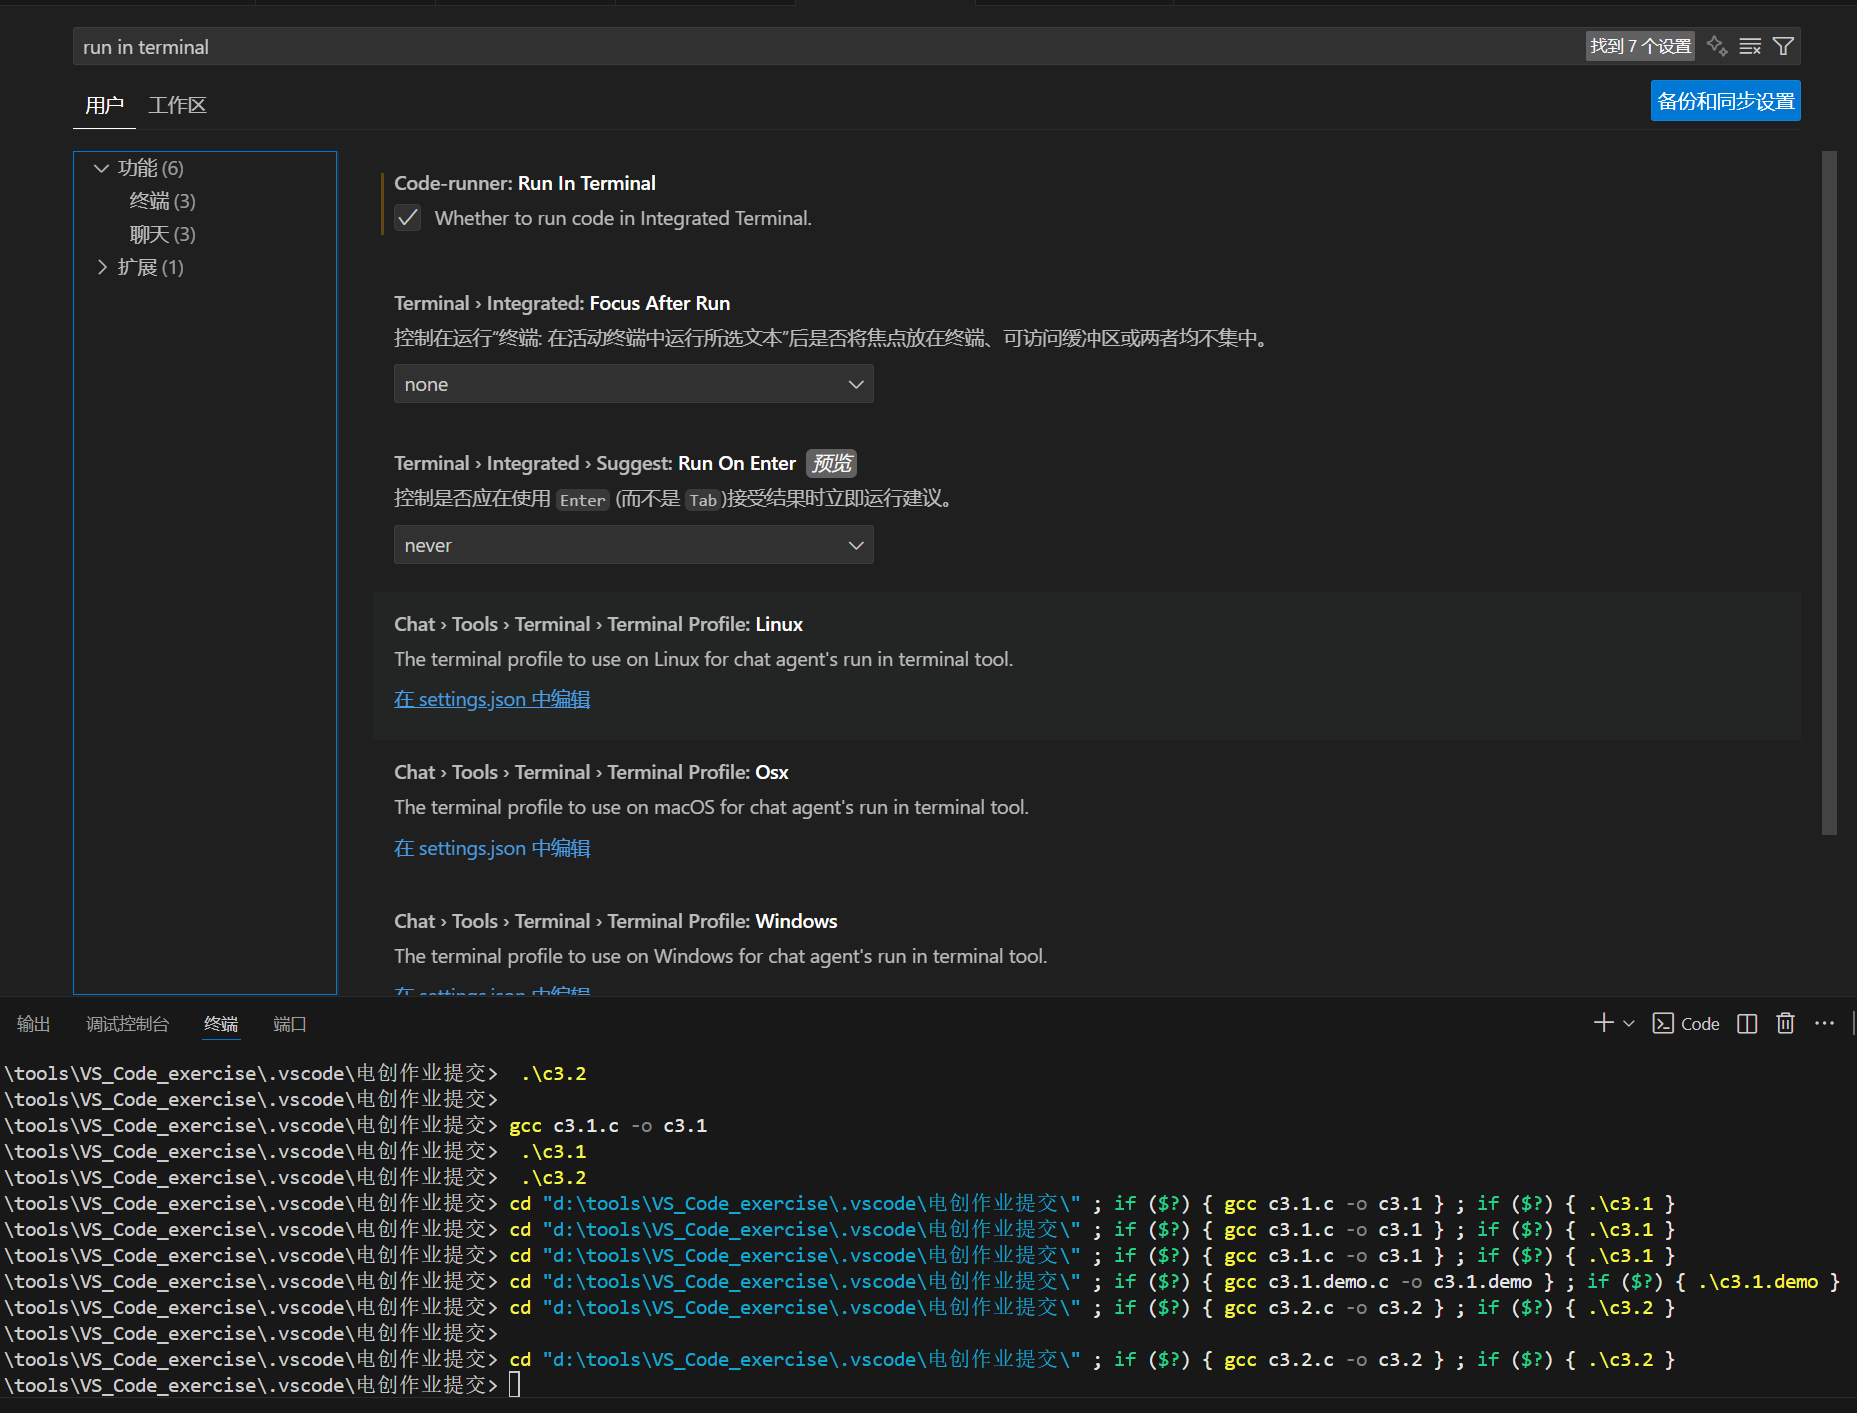Click 'Code-runner: Run In Terminal' setting title

525,183
